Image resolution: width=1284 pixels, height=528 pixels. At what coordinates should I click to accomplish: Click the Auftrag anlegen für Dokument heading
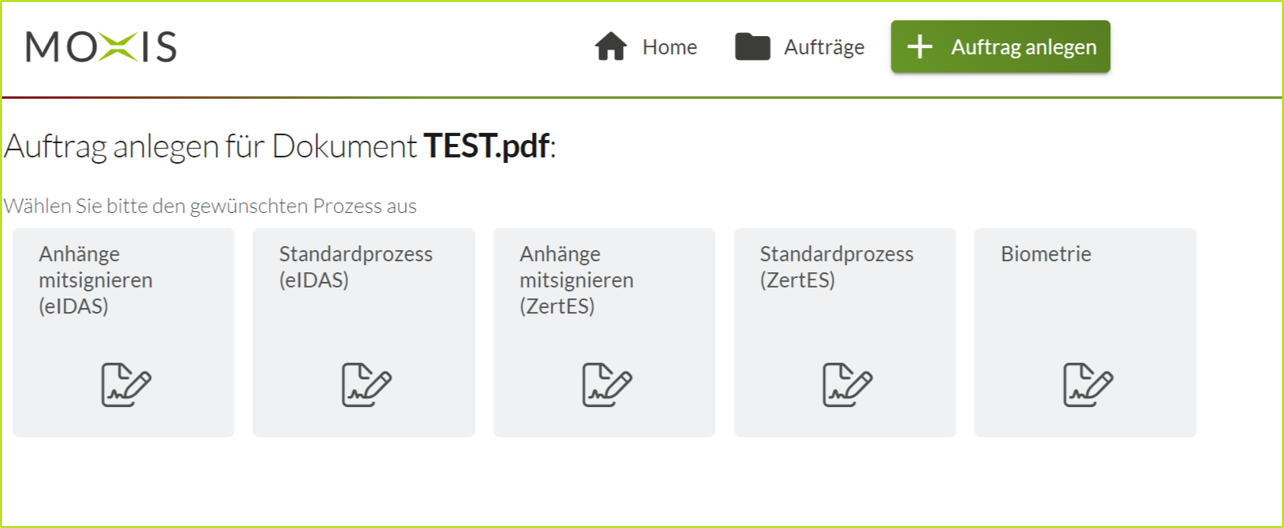pos(212,147)
